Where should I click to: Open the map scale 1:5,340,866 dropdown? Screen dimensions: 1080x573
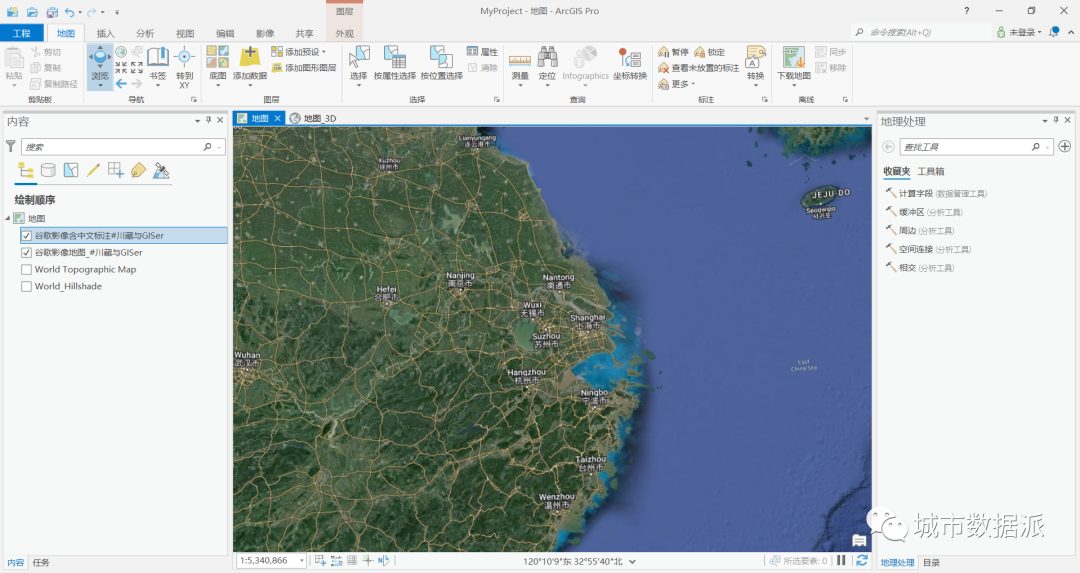302,561
